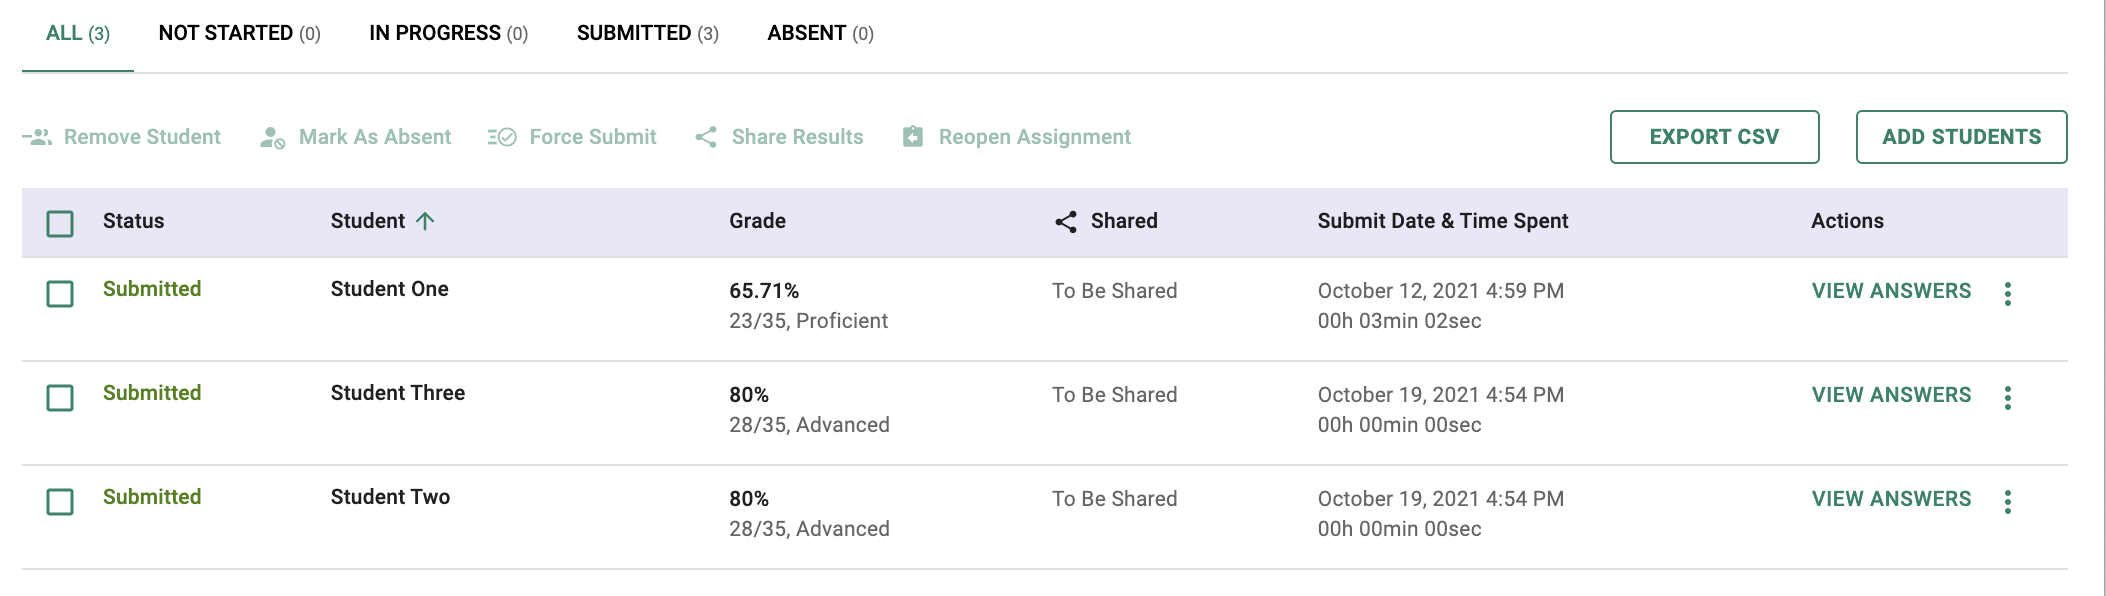
Task: Click the Add Students button
Action: [1961, 137]
